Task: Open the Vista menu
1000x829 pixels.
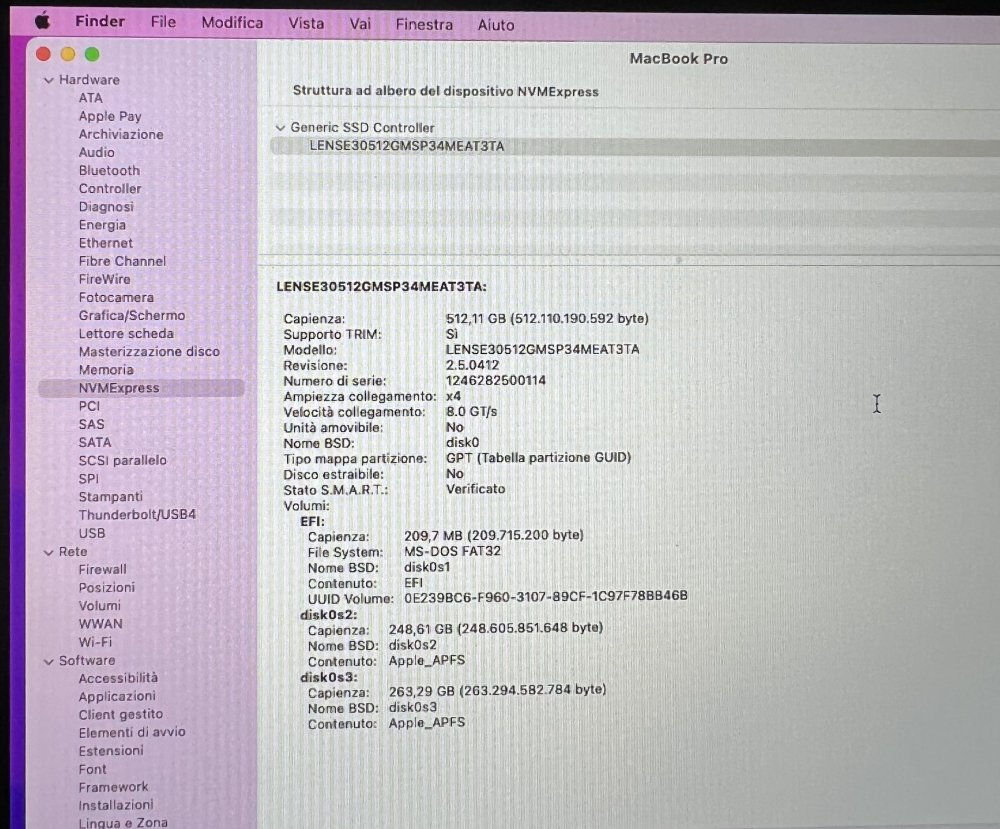Action: point(306,24)
